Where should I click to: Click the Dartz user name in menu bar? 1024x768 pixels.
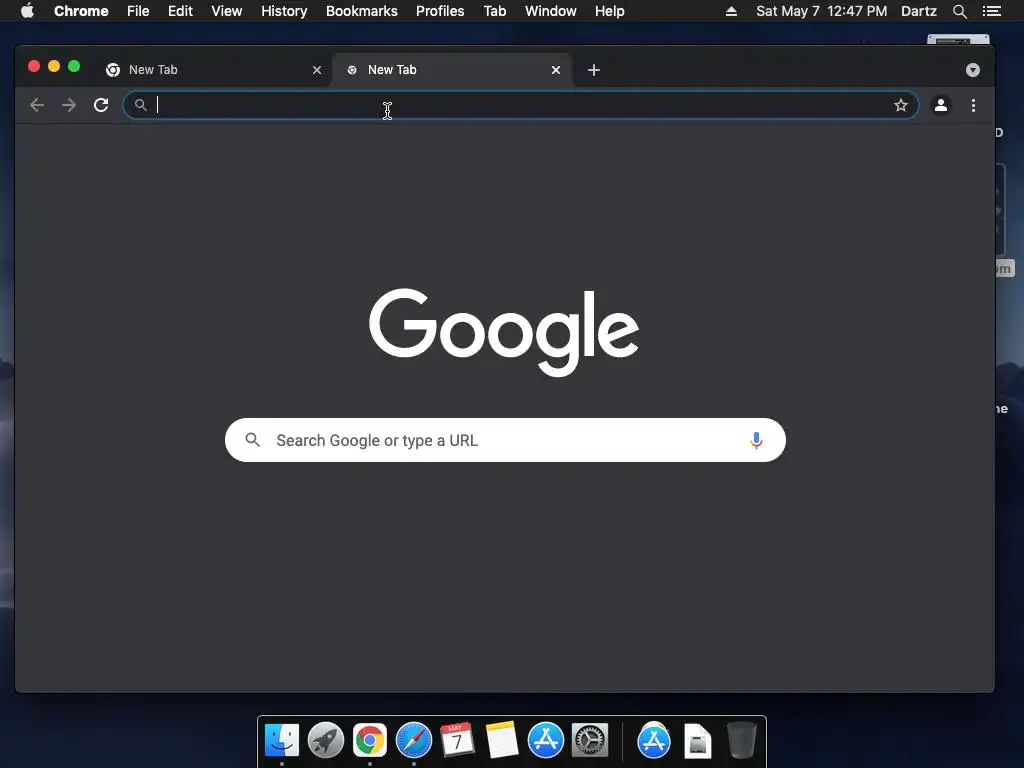point(919,11)
